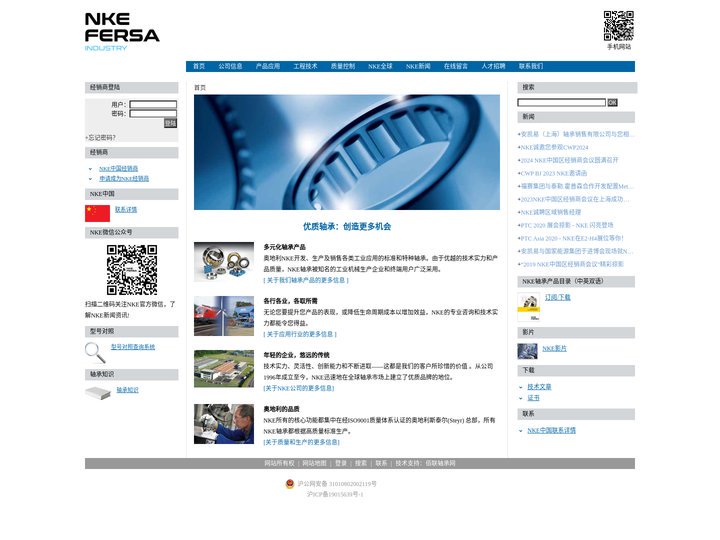Click the worker inspecting bearing thumbnail

[x=224, y=424]
